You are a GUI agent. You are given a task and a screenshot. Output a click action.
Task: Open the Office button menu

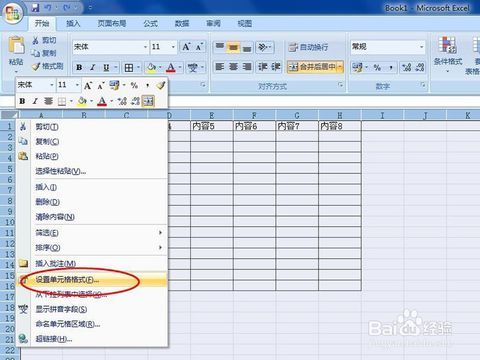click(x=13, y=13)
